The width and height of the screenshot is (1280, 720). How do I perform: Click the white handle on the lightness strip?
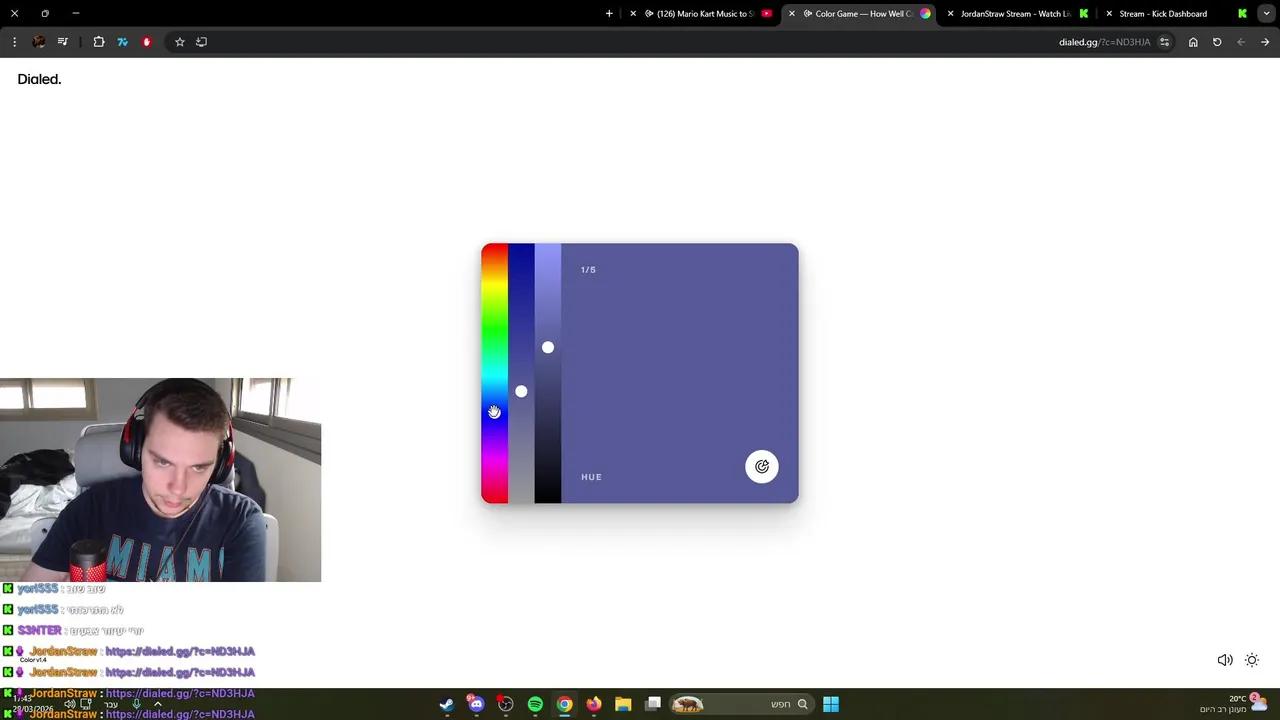click(x=548, y=347)
